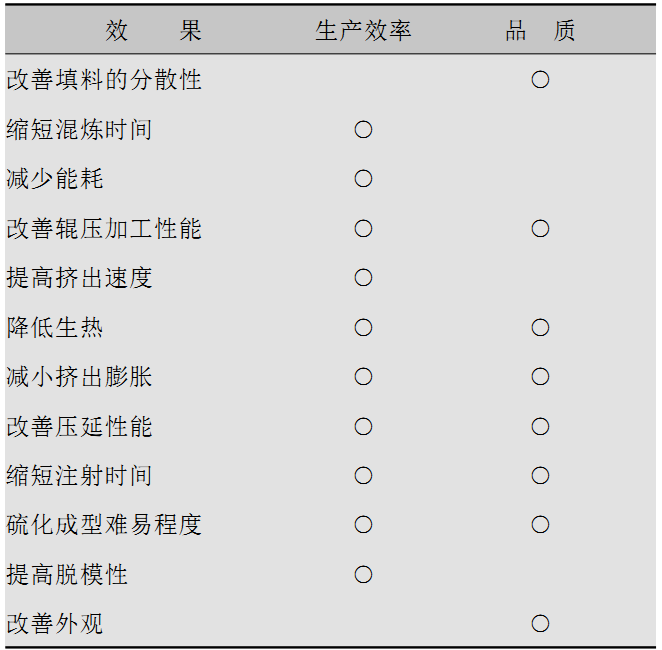Click the 生产效率 circle for 减小挤出膨胀
Image resolution: width=662 pixels, height=650 pixels.
point(363,376)
